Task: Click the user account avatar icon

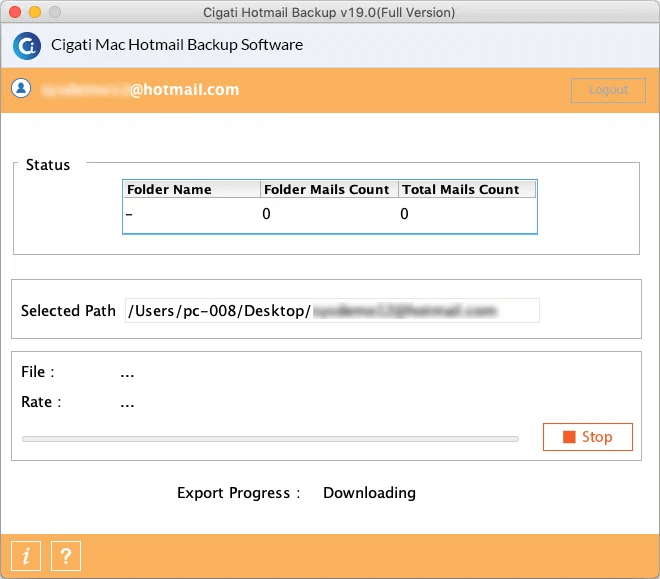Action: [21, 88]
